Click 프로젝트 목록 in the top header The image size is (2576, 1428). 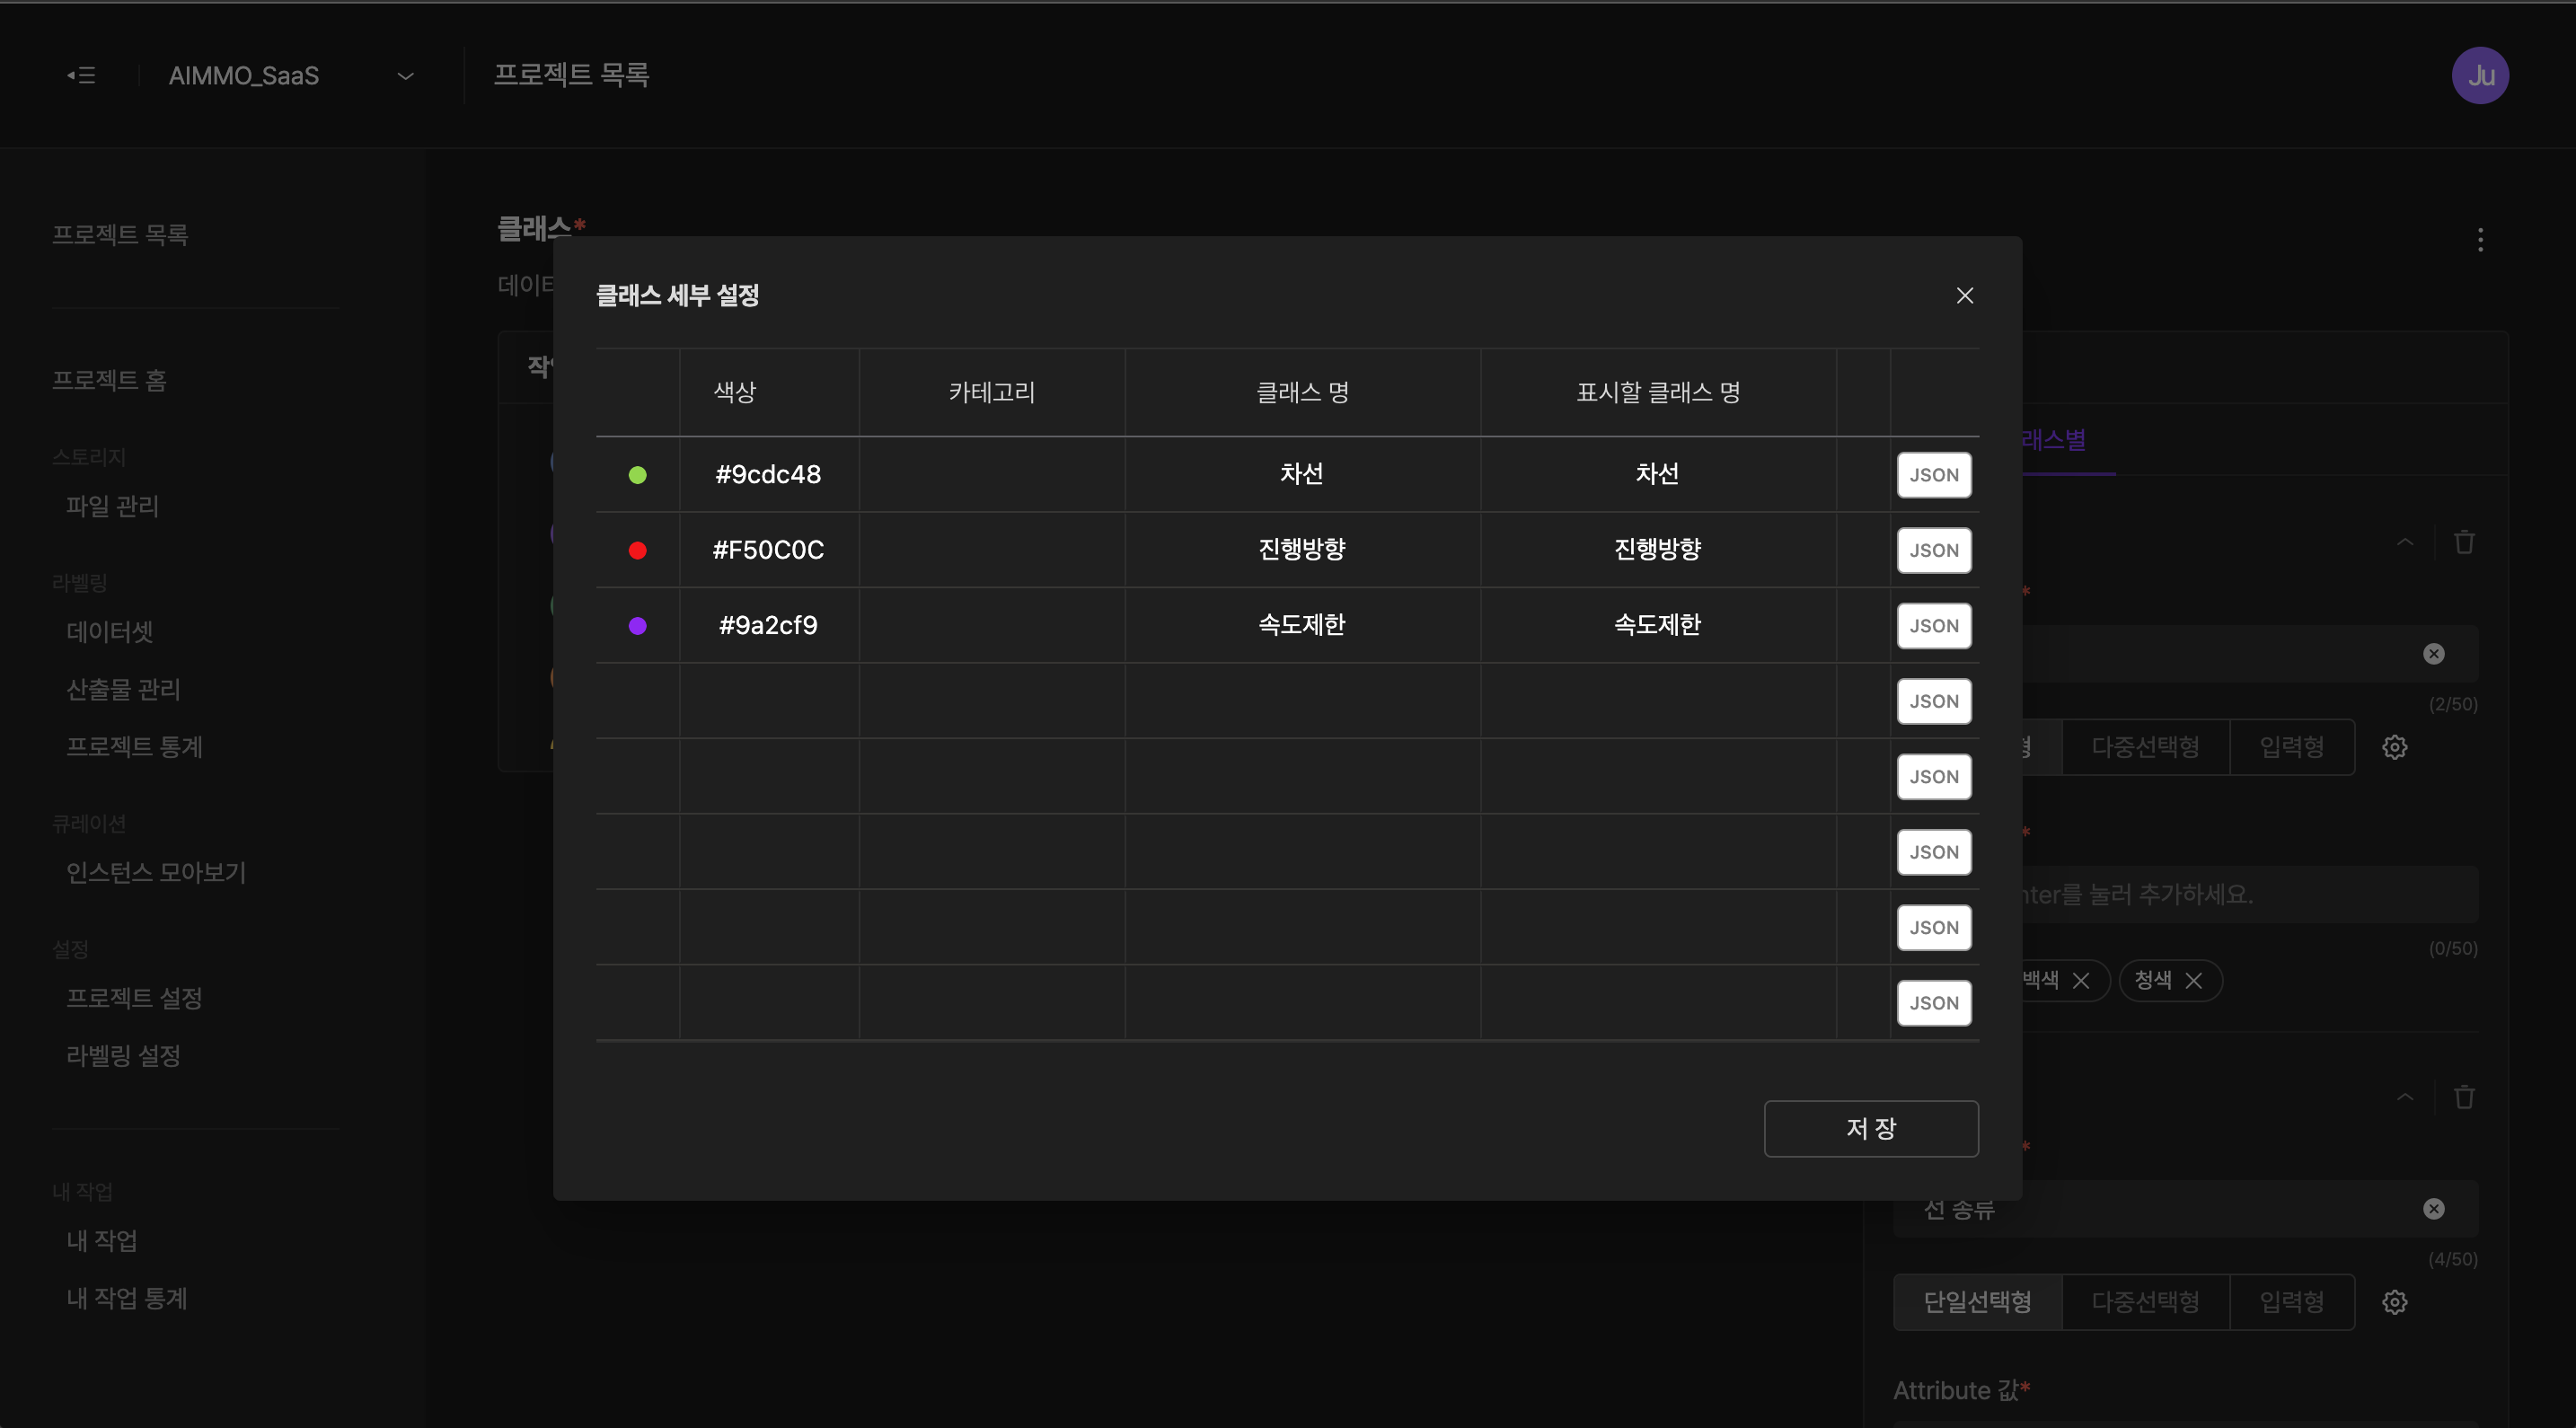pyautogui.click(x=571, y=74)
